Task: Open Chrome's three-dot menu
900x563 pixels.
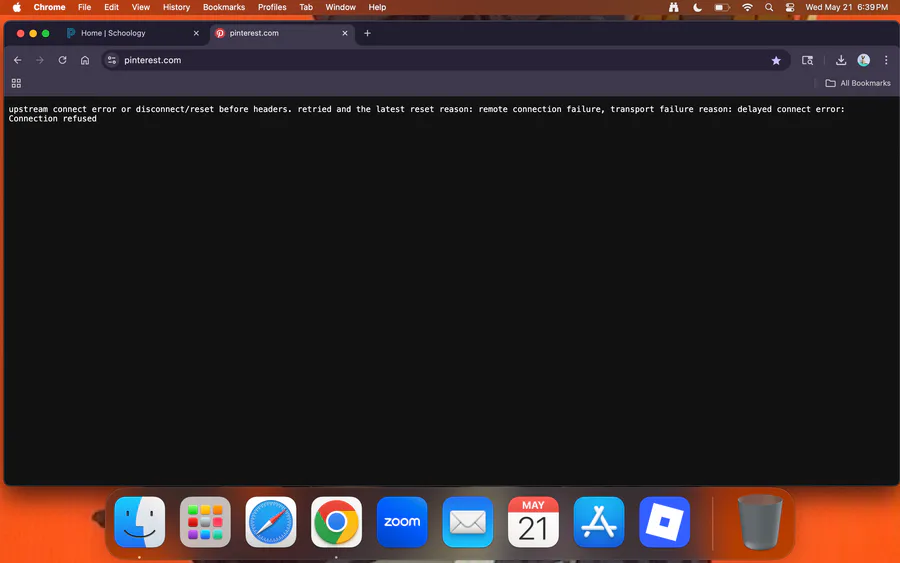Action: (x=886, y=60)
